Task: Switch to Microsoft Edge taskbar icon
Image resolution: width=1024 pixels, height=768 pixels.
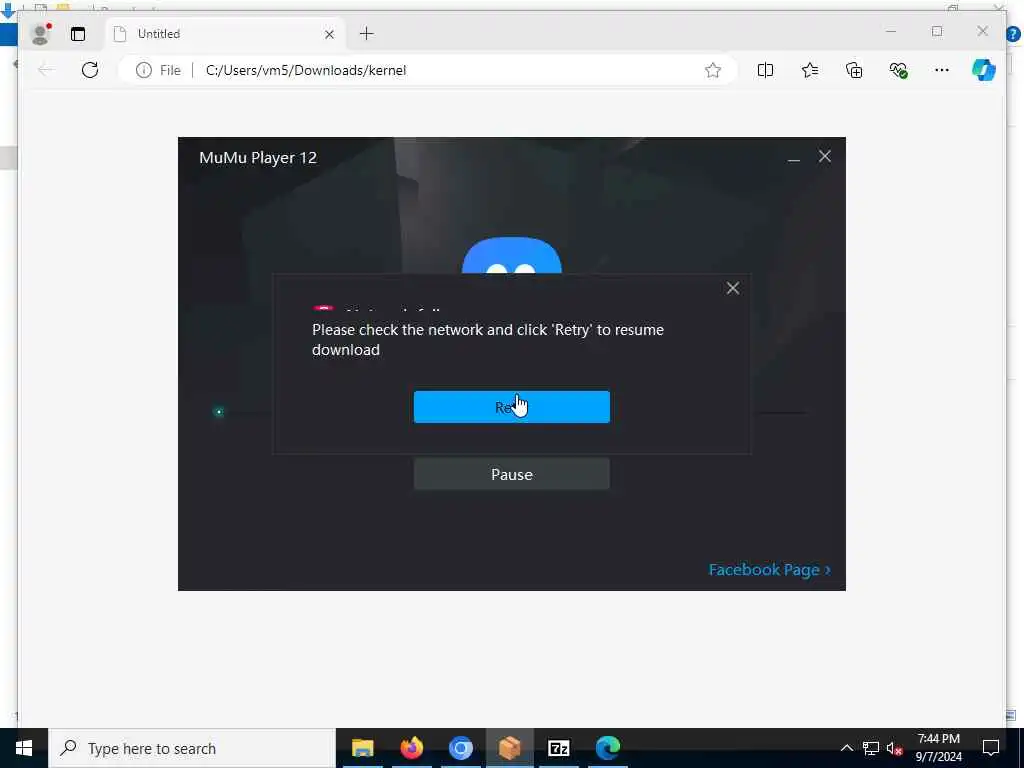Action: (x=607, y=748)
